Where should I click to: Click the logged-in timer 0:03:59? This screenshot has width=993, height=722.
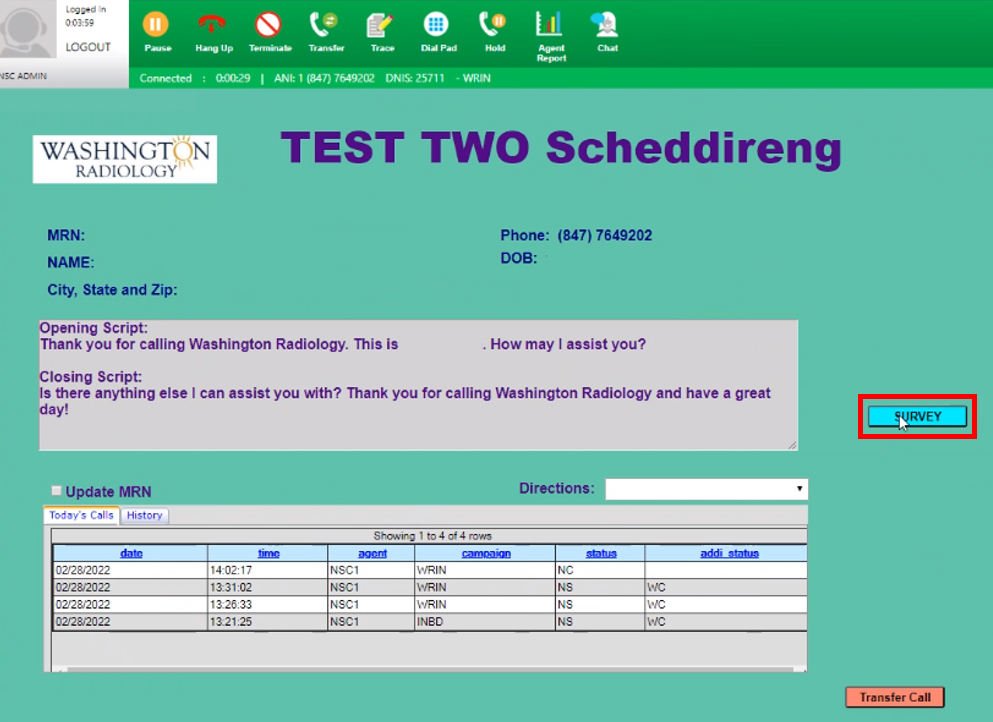pyautogui.click(x=79, y=23)
